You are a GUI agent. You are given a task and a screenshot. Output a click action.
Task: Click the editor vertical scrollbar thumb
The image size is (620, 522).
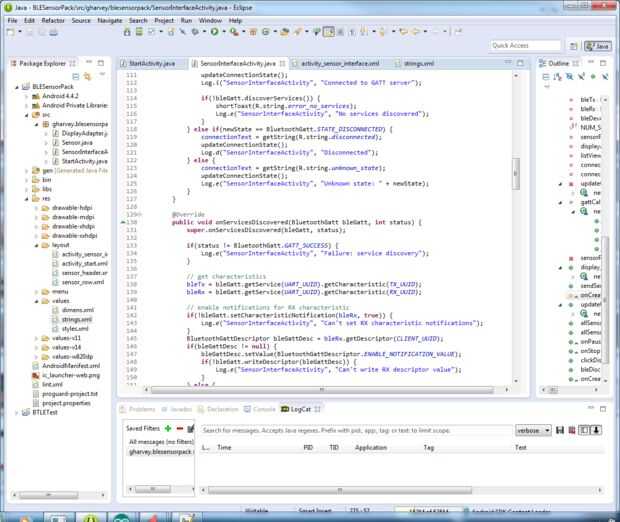coord(516,174)
